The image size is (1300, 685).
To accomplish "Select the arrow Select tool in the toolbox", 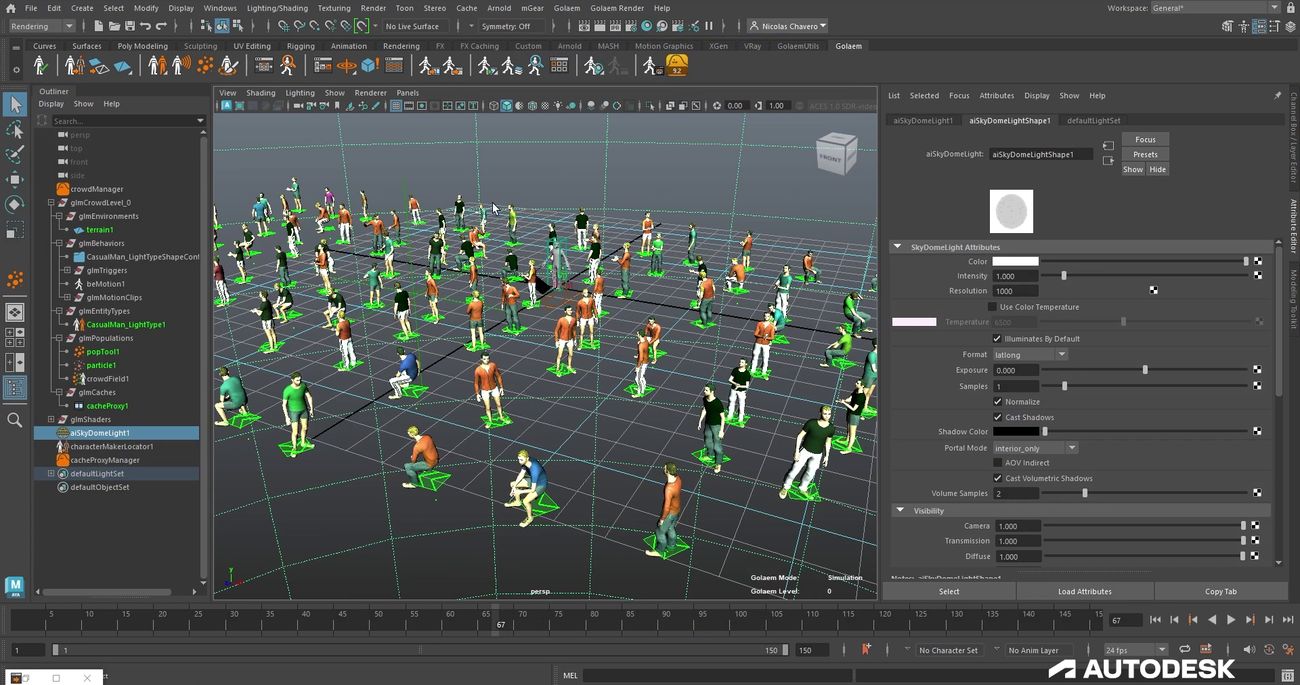I will click(15, 104).
